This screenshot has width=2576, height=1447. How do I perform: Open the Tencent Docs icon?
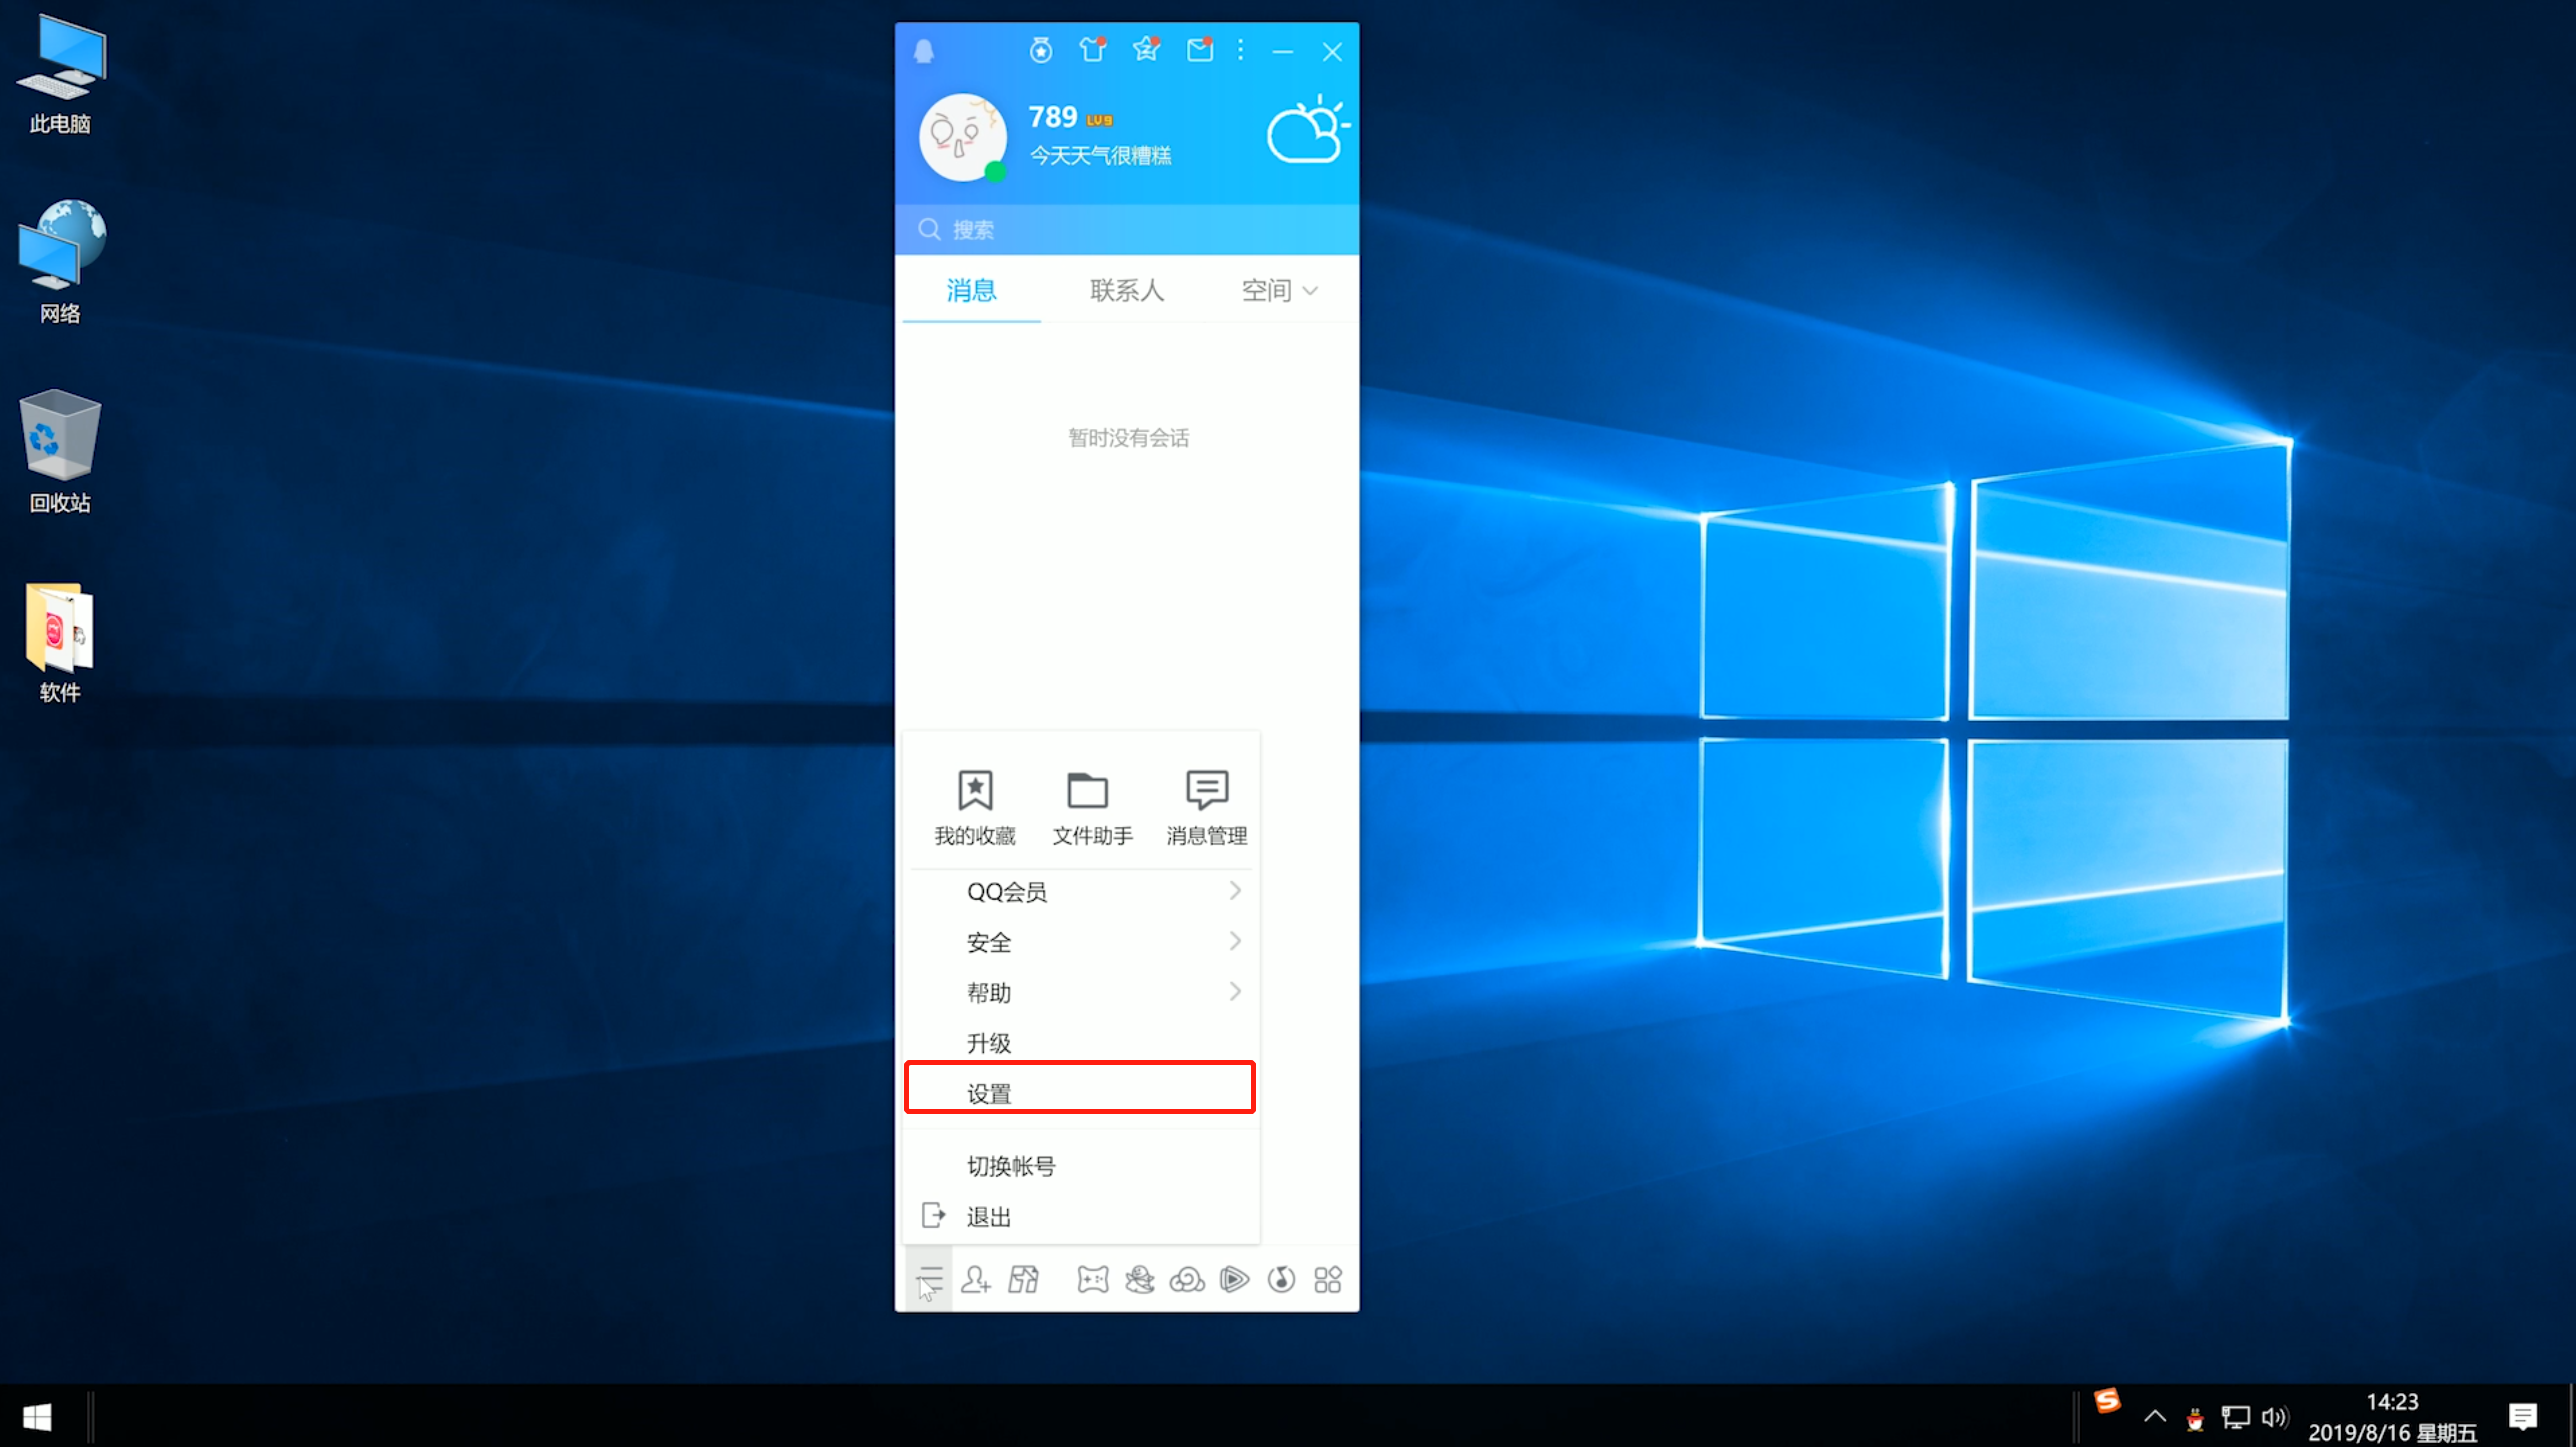click(x=1023, y=1279)
